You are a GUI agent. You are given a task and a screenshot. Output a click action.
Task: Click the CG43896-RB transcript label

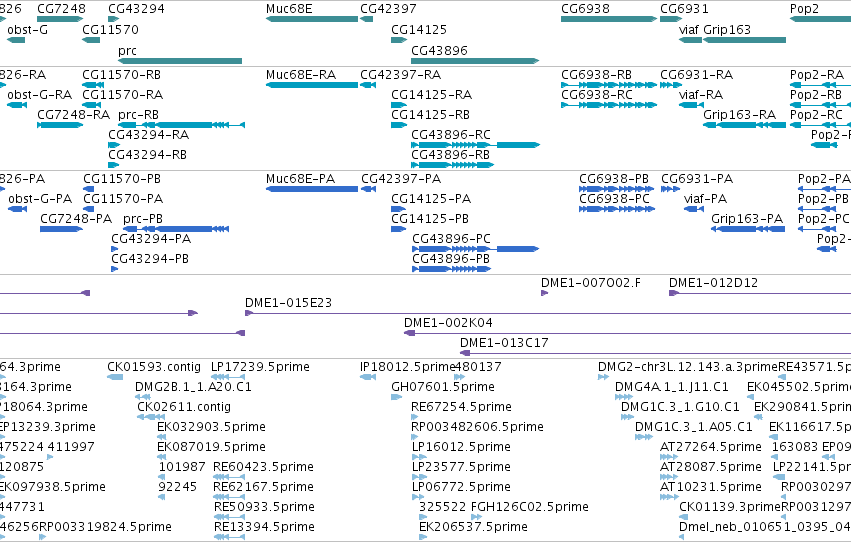[x=450, y=155]
